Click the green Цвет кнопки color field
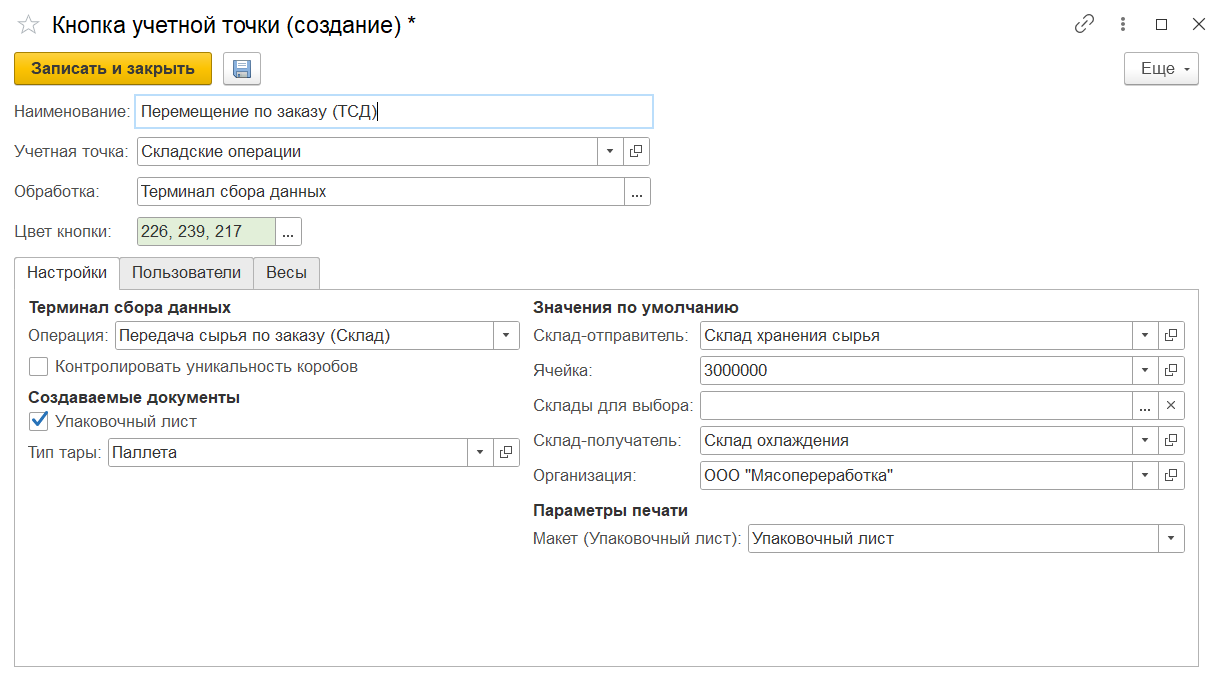 [205, 232]
